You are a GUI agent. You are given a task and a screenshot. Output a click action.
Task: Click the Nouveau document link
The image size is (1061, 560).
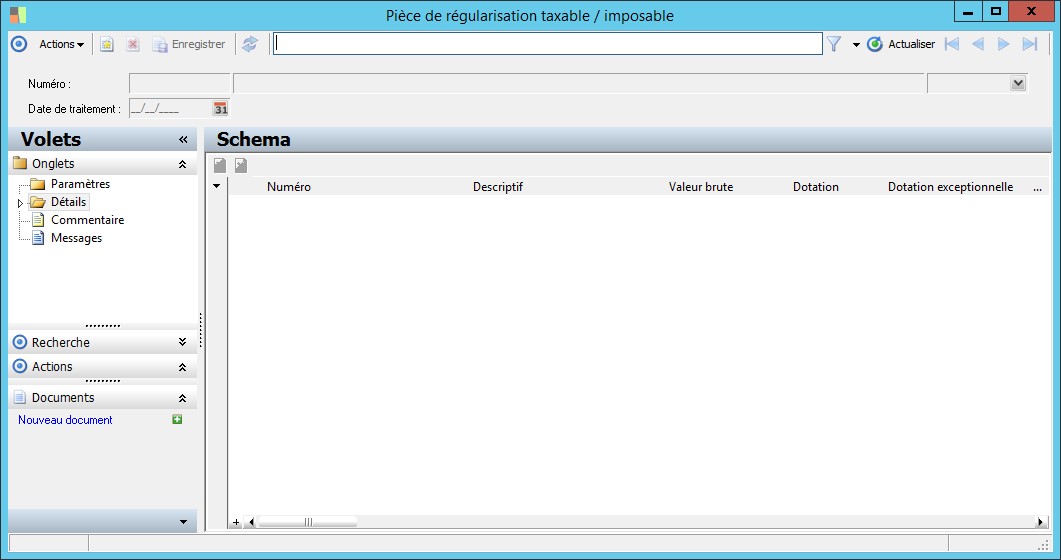coord(65,420)
